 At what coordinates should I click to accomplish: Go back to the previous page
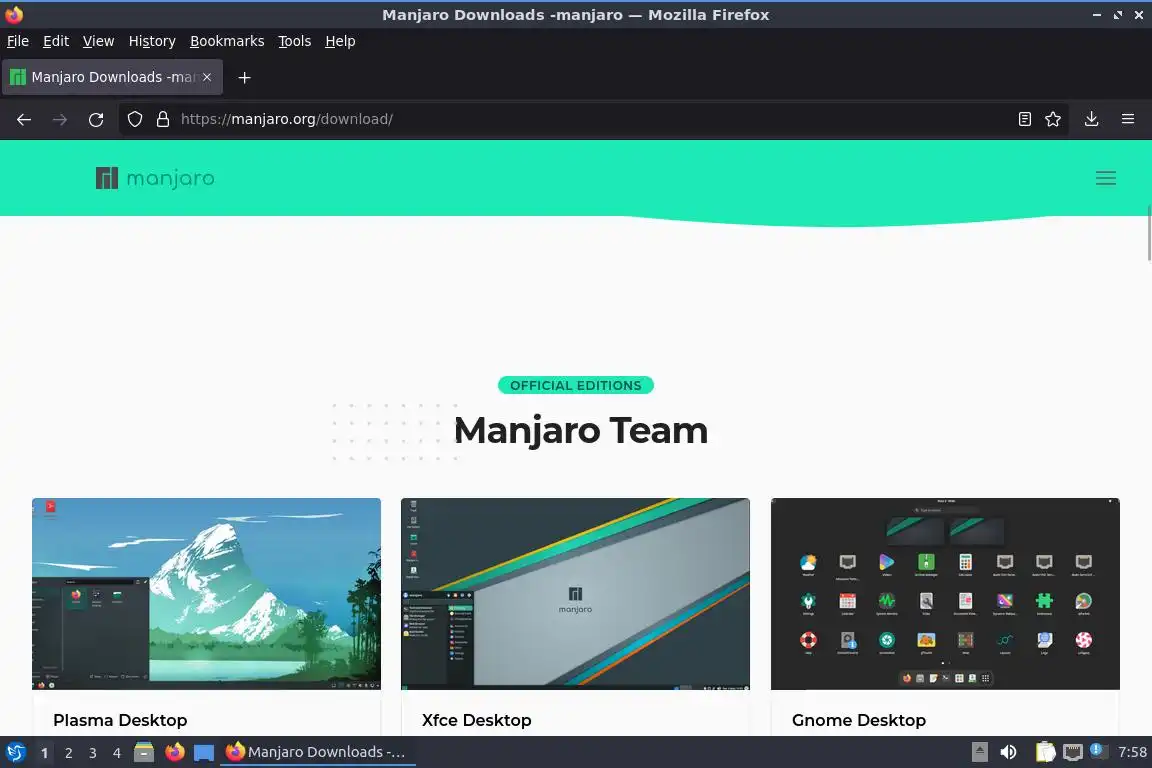[24, 119]
